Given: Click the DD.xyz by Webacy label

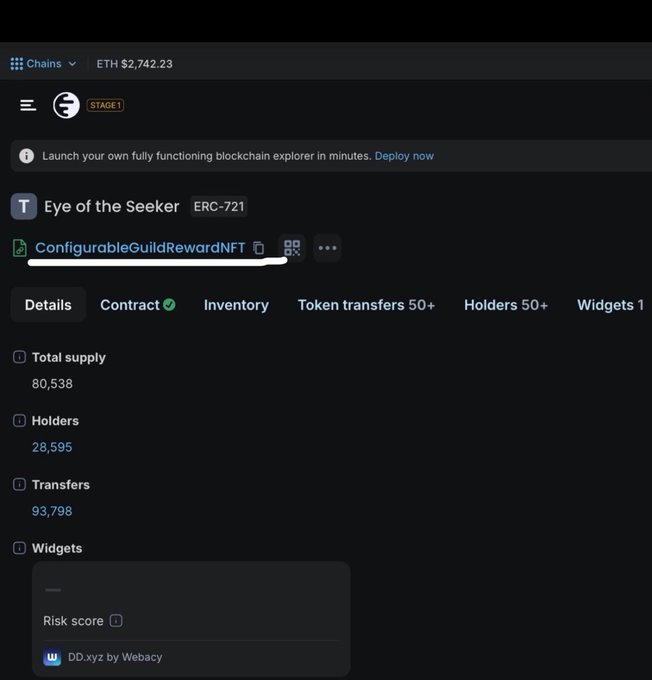Looking at the screenshot, I should point(115,657).
